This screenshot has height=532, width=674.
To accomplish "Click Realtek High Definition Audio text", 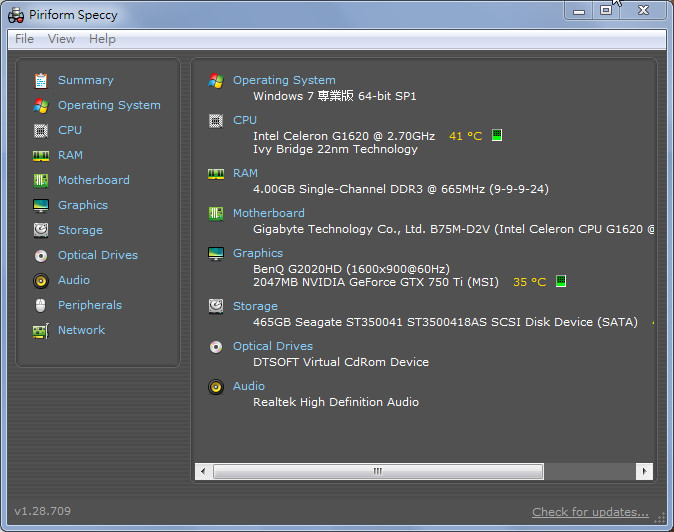I will (x=336, y=402).
